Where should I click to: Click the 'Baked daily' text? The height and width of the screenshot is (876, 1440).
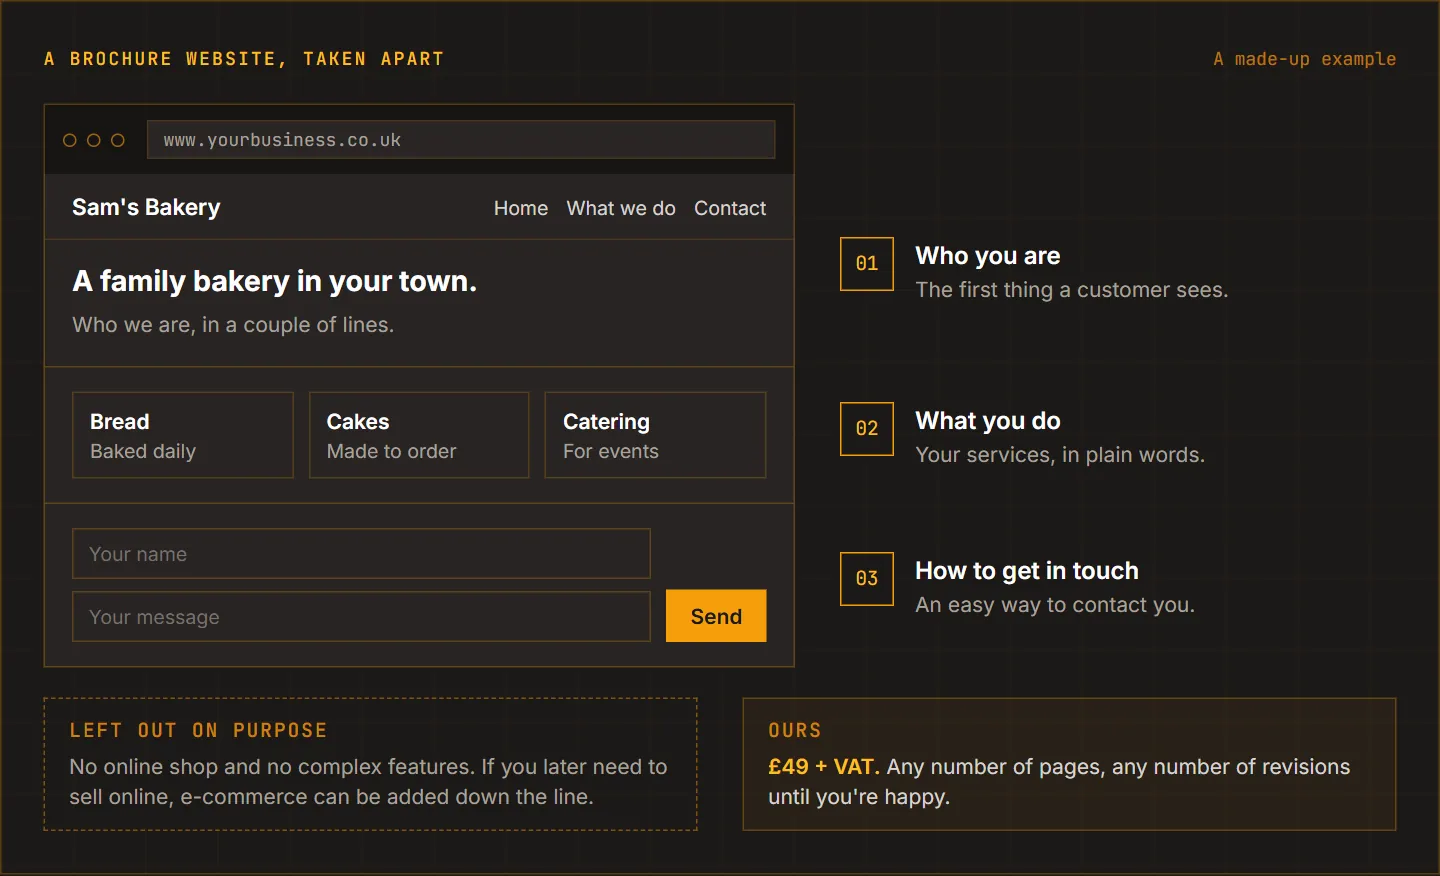[x=143, y=451]
